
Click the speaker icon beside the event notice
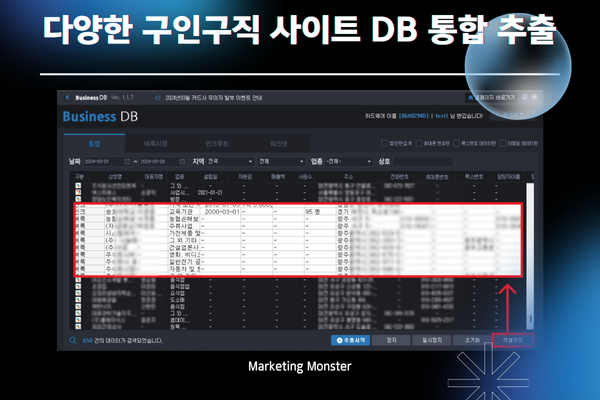(x=158, y=98)
